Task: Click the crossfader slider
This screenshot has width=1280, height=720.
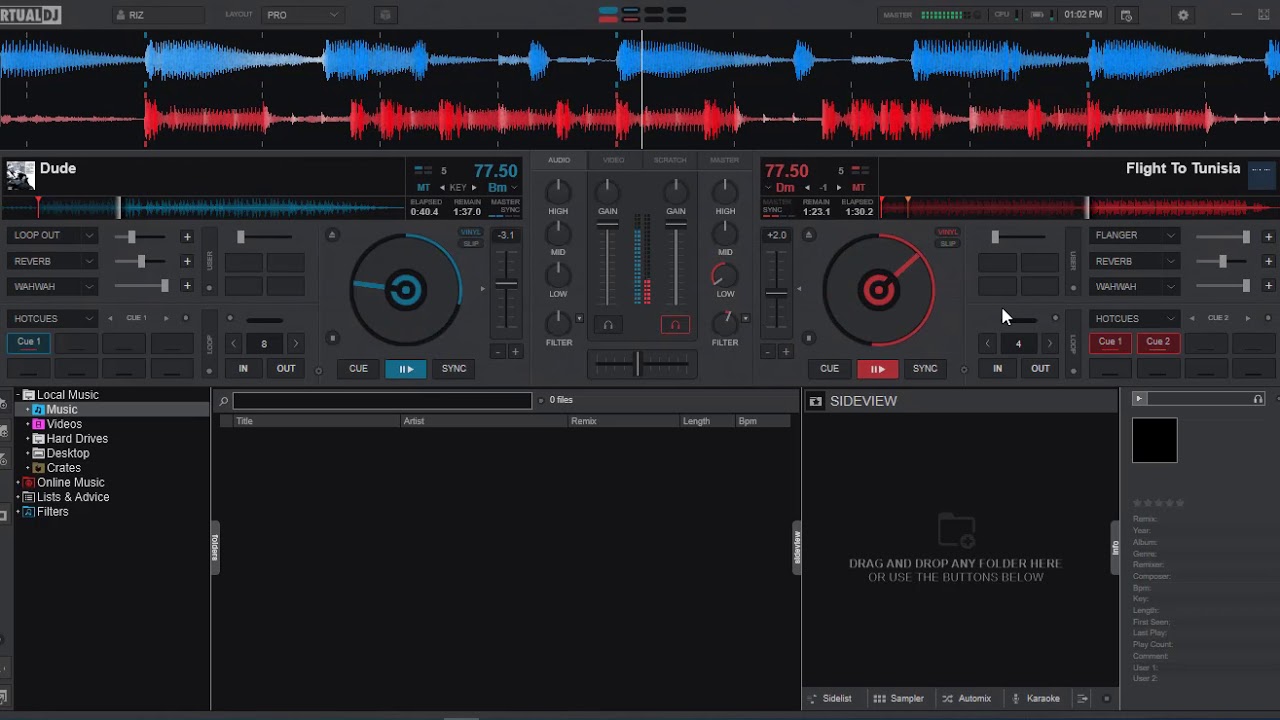Action: [640, 363]
